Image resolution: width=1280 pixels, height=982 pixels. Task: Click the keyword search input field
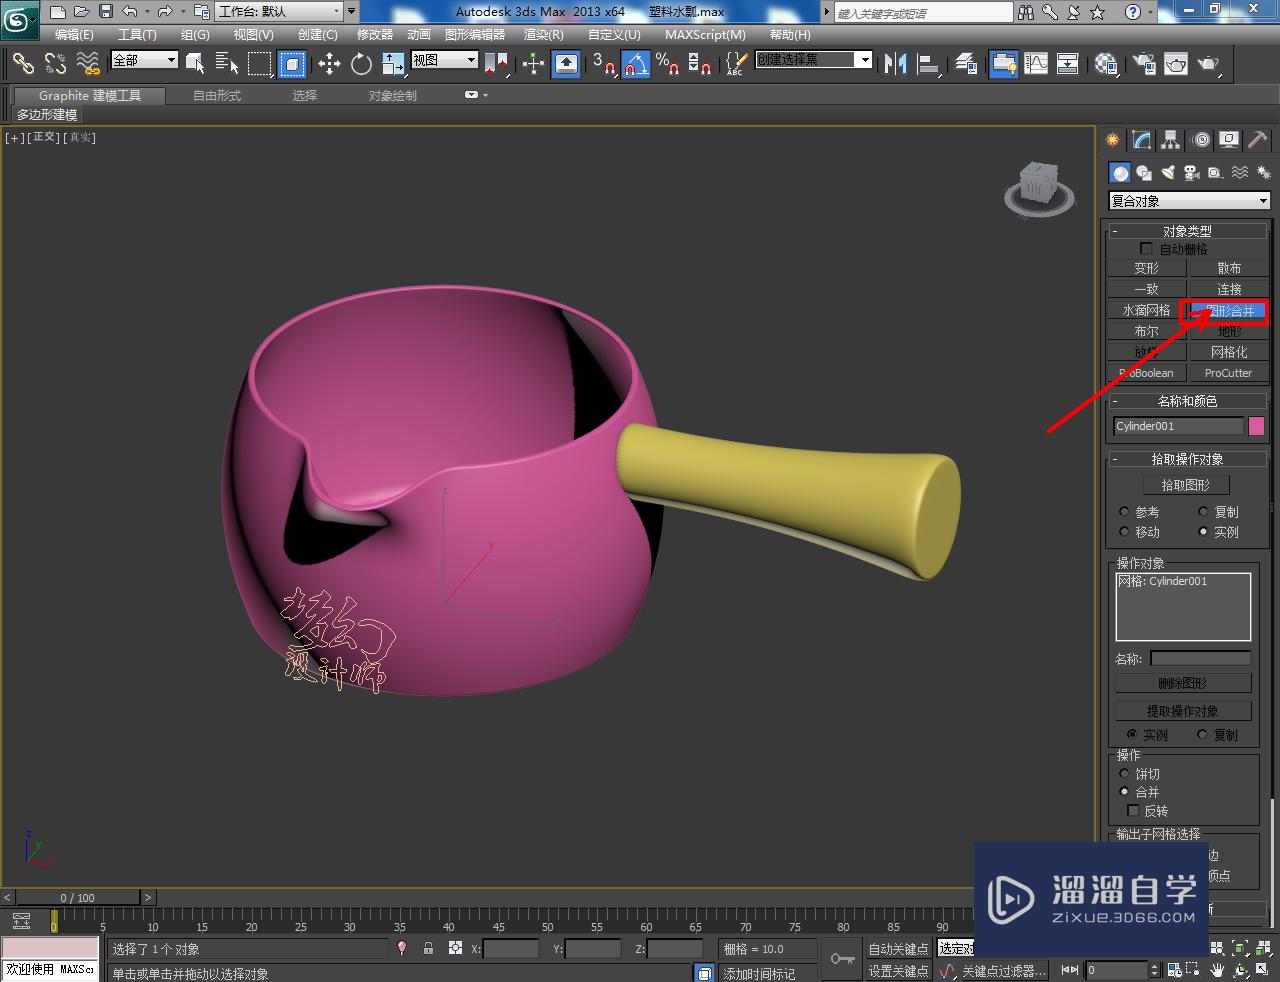(923, 13)
